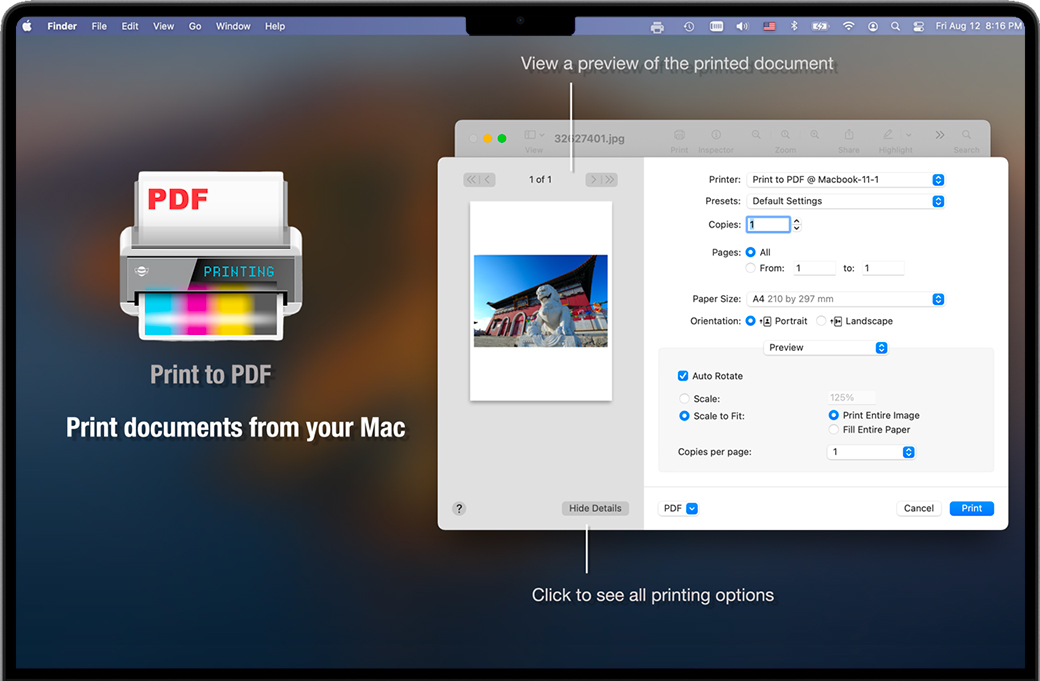Open the View sidebar dropdown in Preview toolbar
Image resolution: width=1040 pixels, height=681 pixels.
(x=534, y=135)
